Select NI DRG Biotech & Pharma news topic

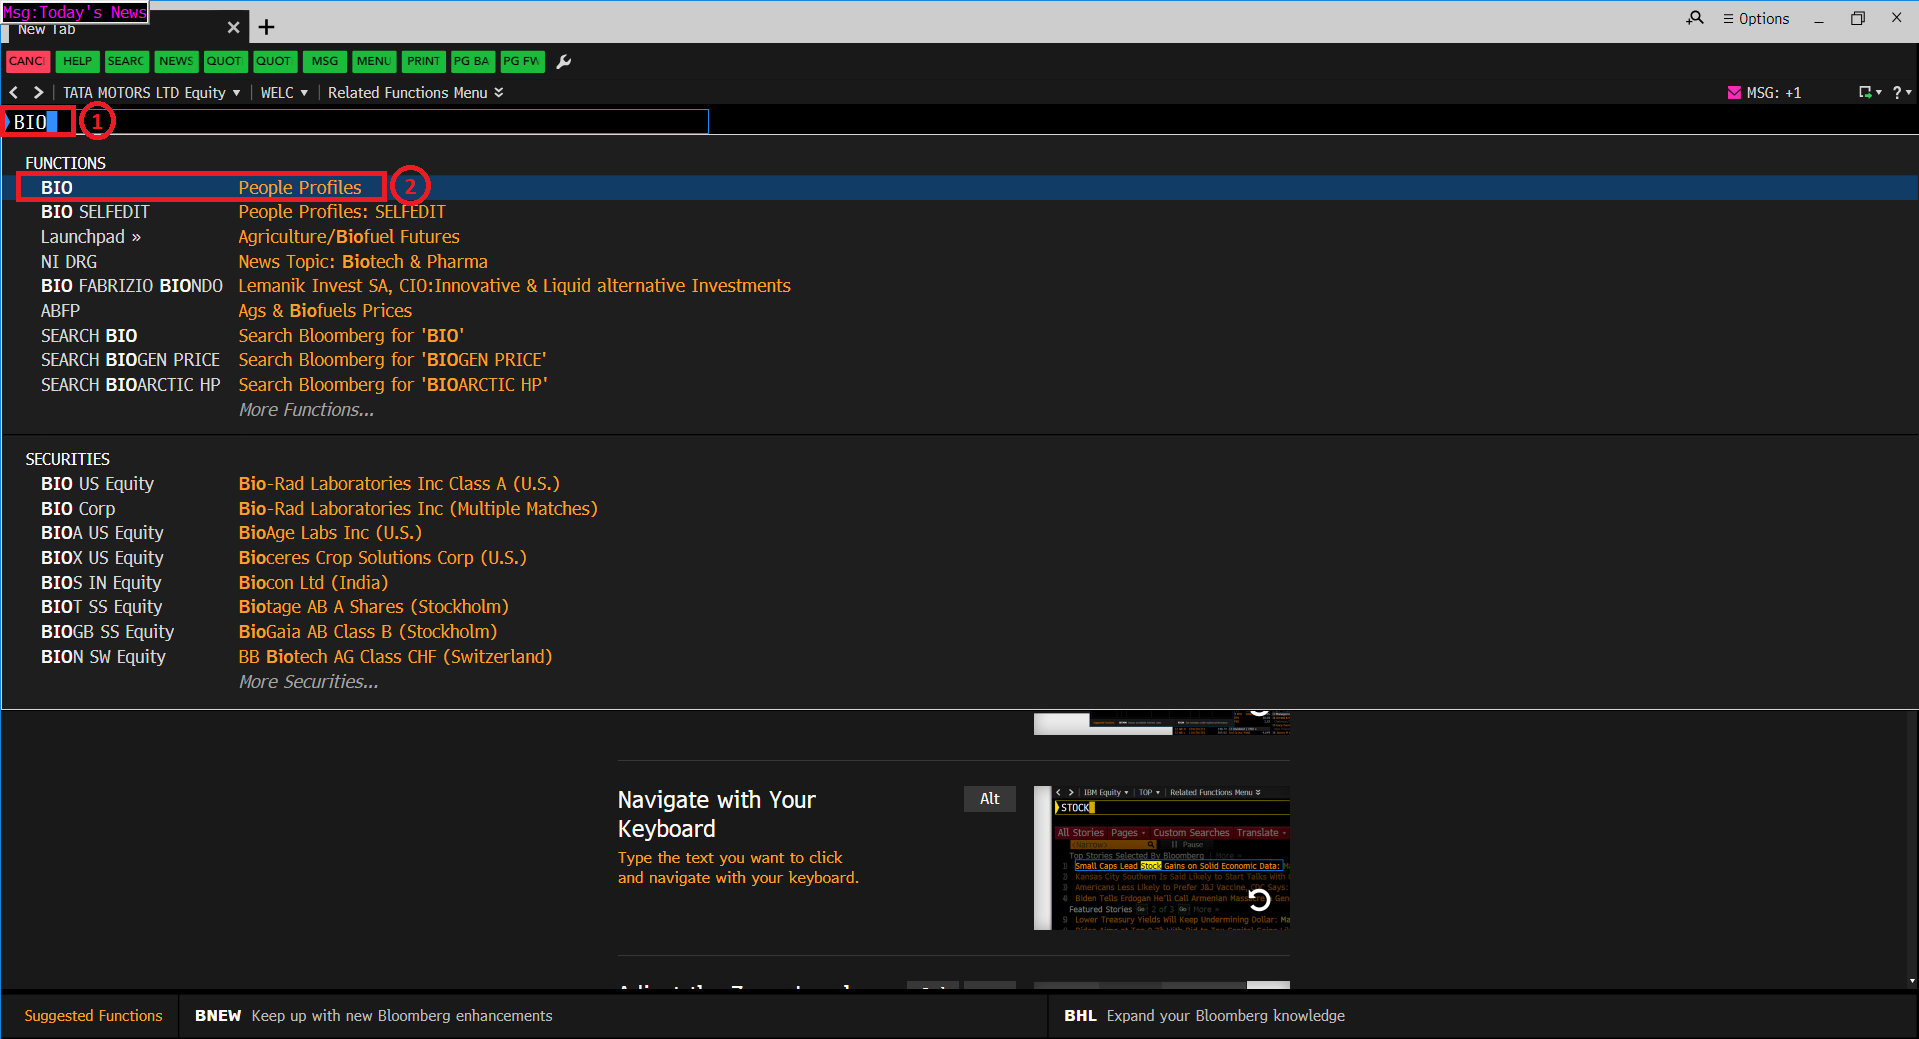(960, 262)
